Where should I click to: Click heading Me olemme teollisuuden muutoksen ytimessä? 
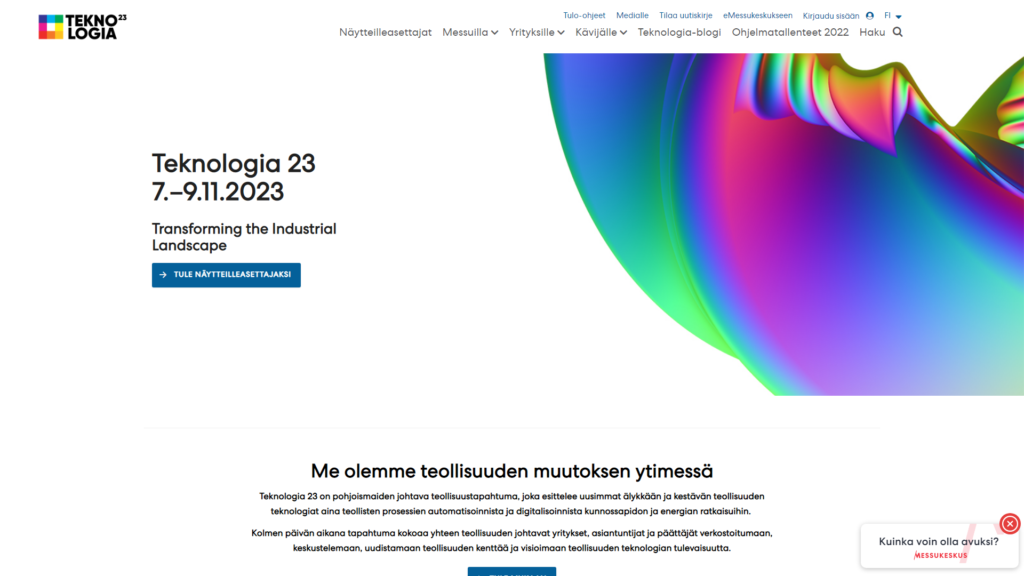(512, 471)
